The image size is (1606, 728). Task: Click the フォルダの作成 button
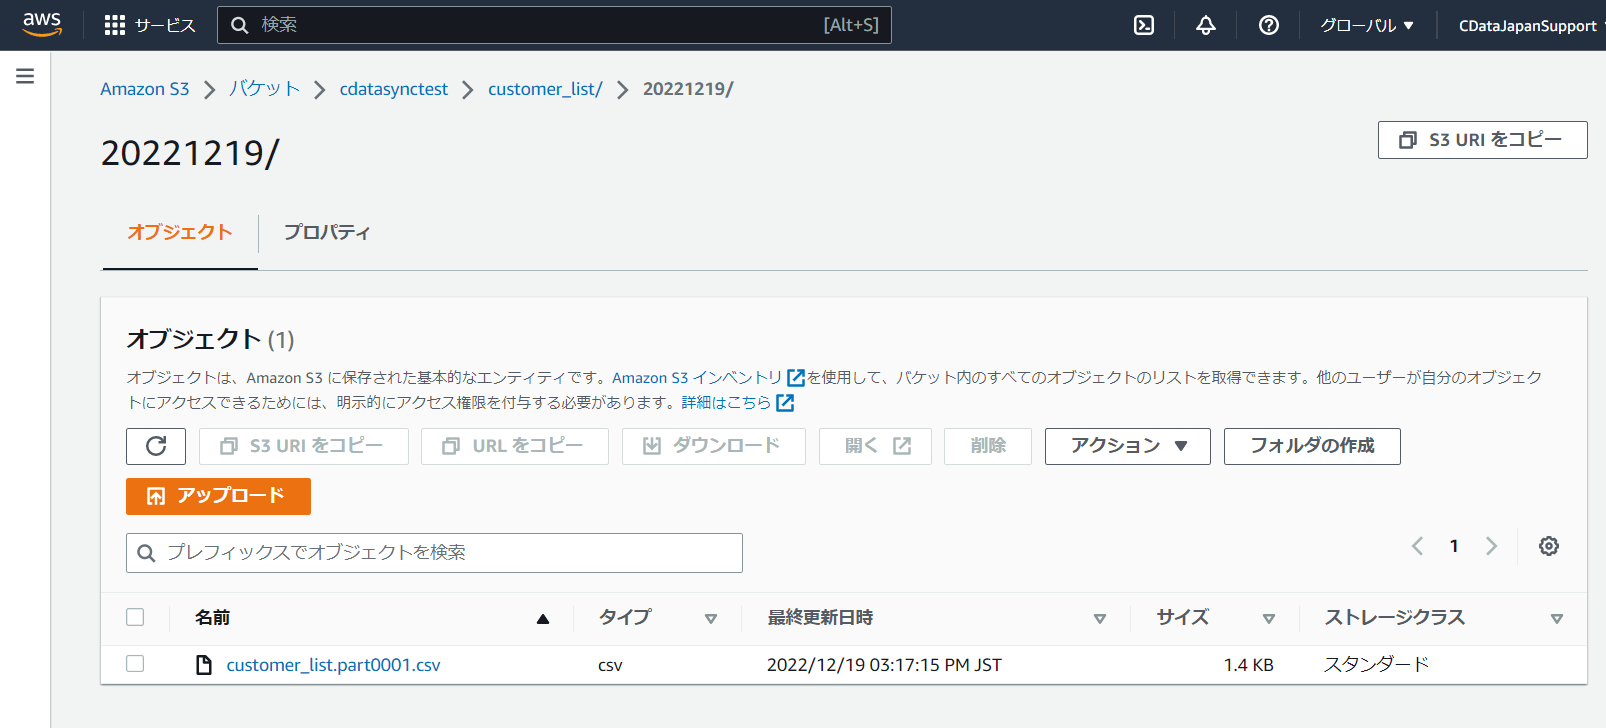1312,446
